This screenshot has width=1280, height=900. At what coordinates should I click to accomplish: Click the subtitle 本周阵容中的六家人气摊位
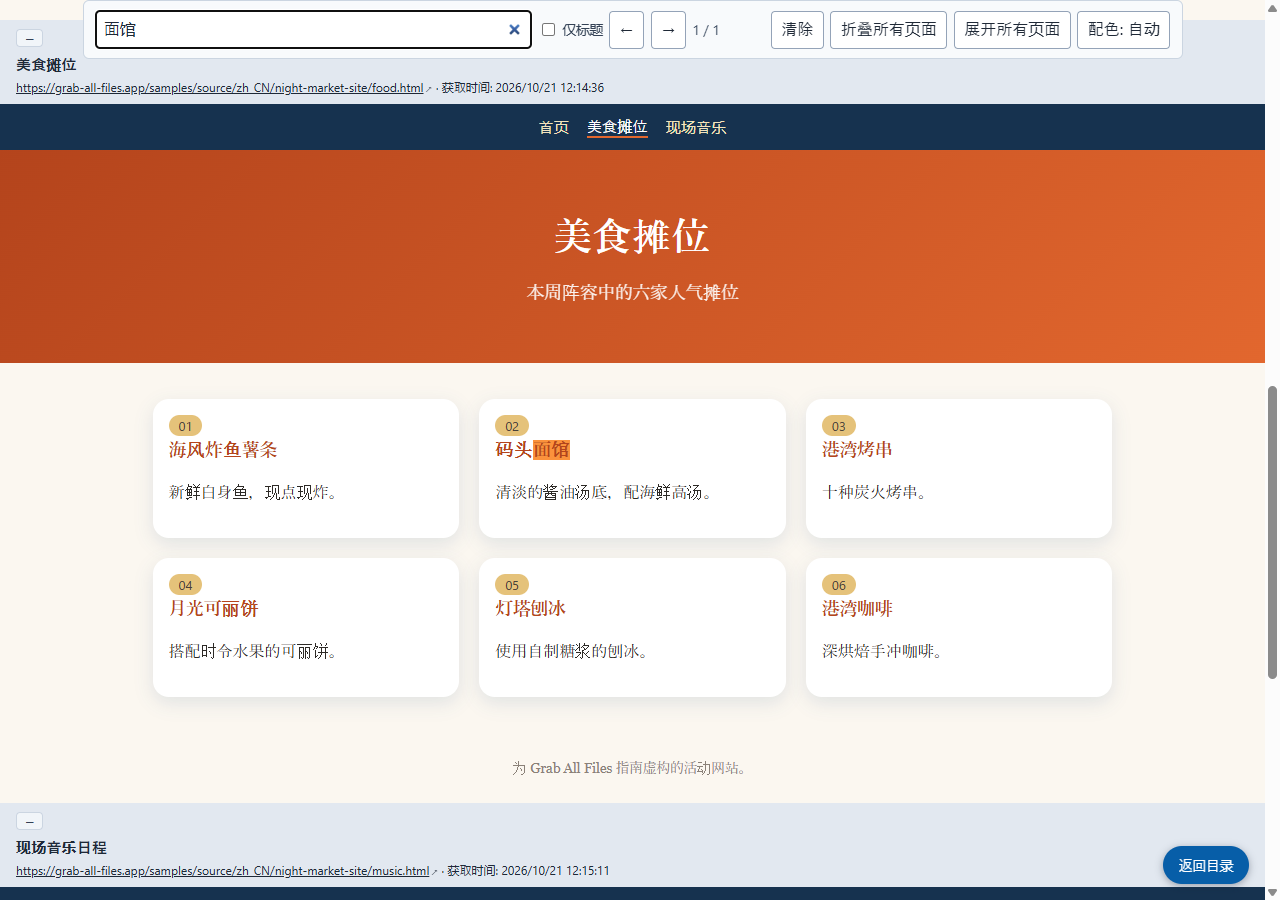coord(632,292)
